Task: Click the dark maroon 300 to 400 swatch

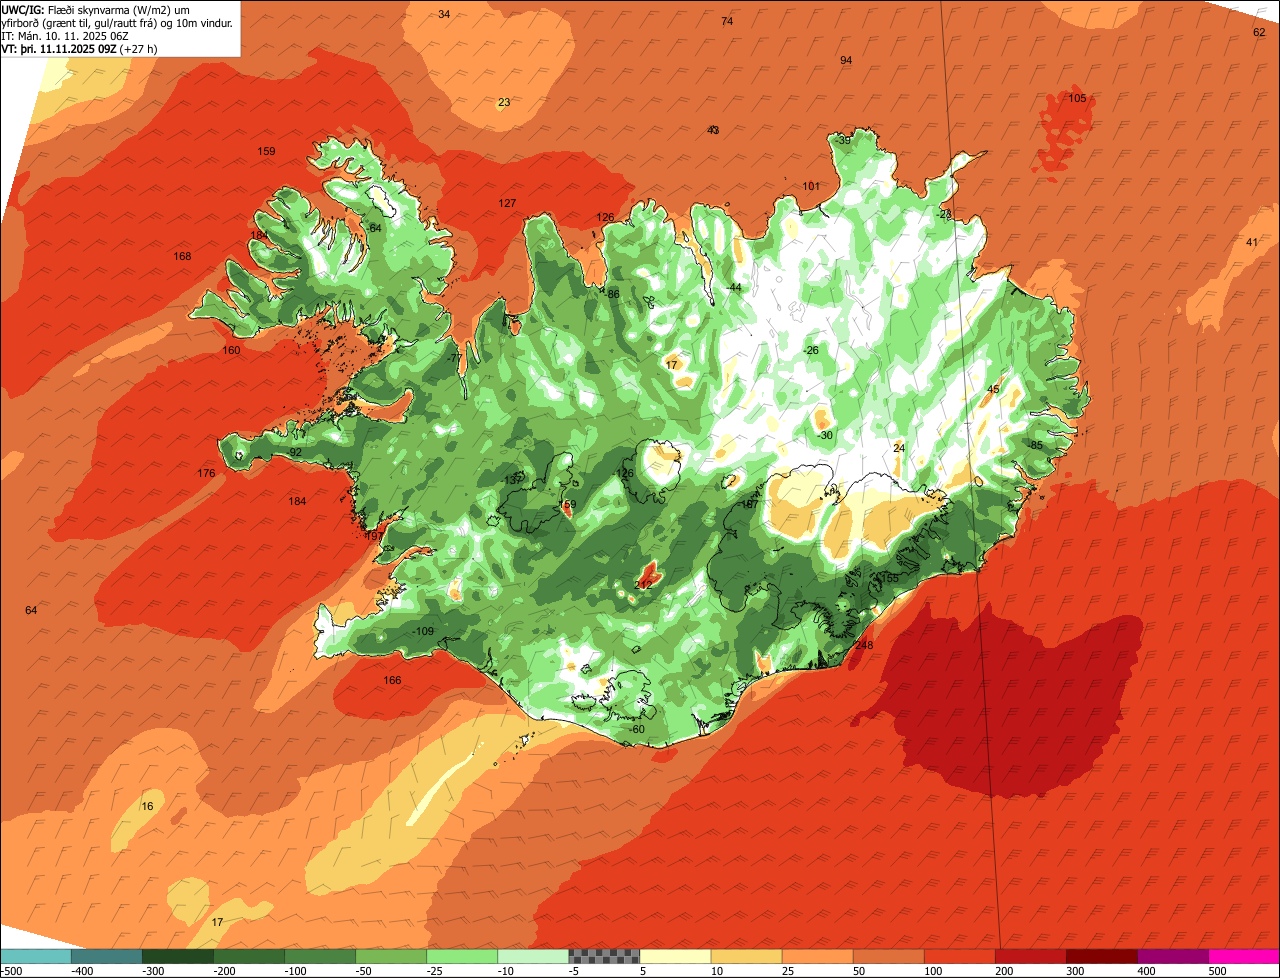Action: [x=1101, y=956]
